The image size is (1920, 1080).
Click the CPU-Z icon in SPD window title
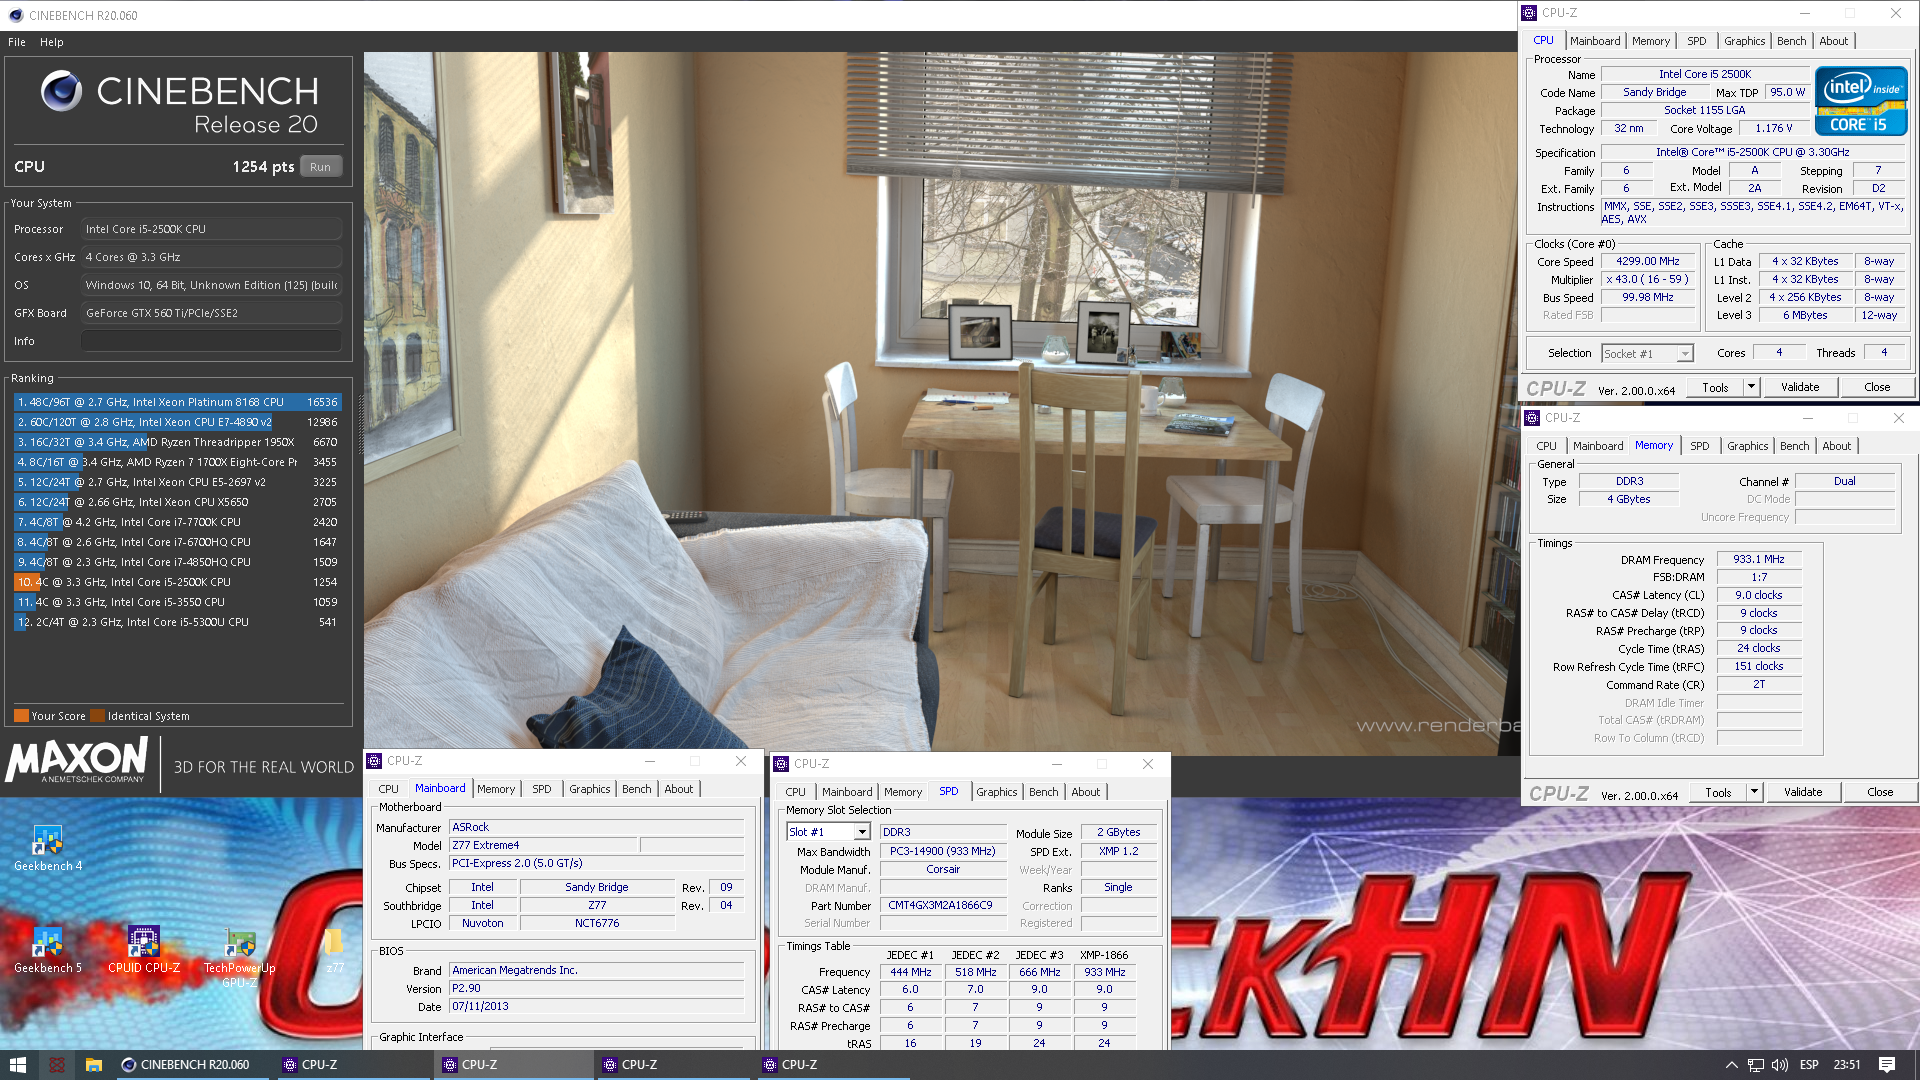[781, 764]
